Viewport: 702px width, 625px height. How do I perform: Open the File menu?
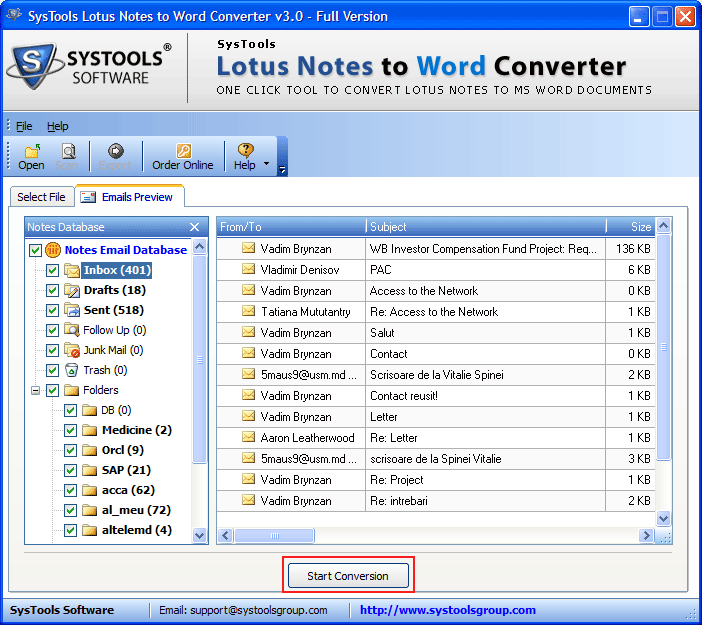point(24,126)
